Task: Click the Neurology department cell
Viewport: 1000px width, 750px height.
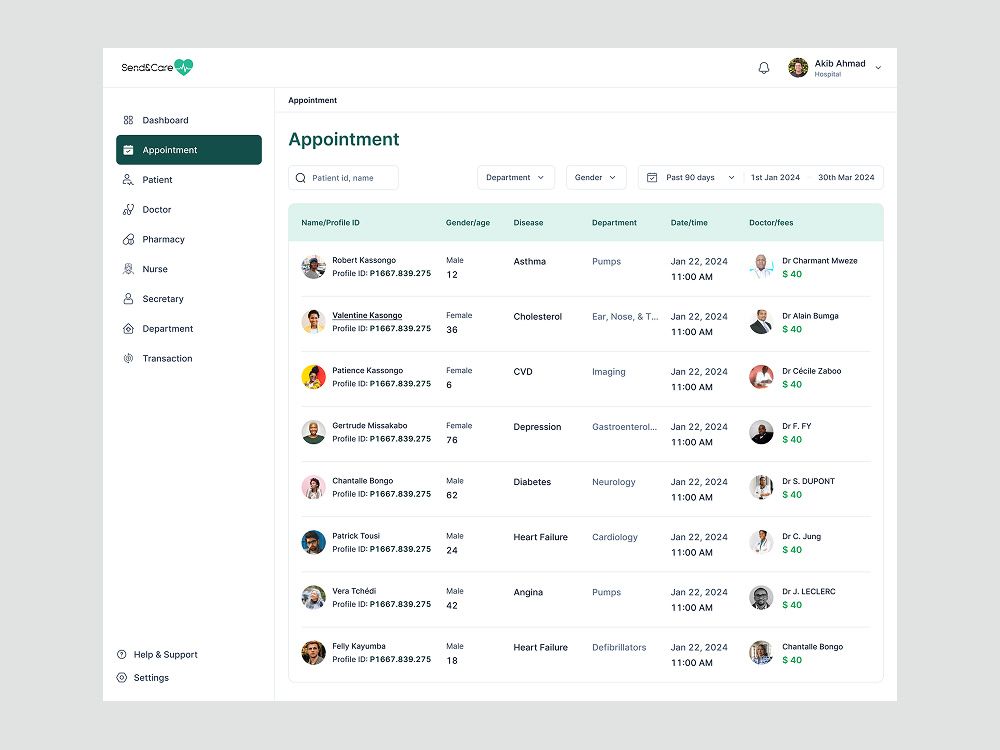Action: (x=614, y=482)
